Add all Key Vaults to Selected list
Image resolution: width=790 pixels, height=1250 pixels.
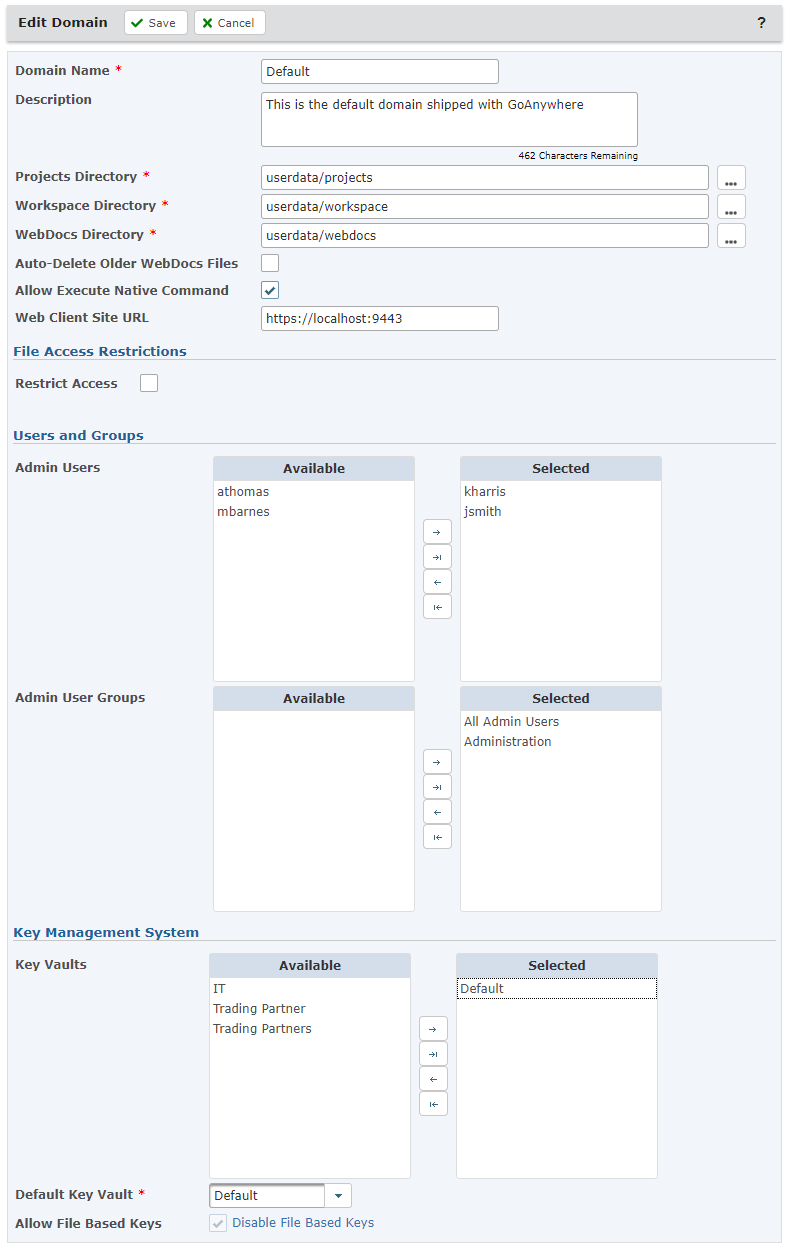pos(433,1054)
